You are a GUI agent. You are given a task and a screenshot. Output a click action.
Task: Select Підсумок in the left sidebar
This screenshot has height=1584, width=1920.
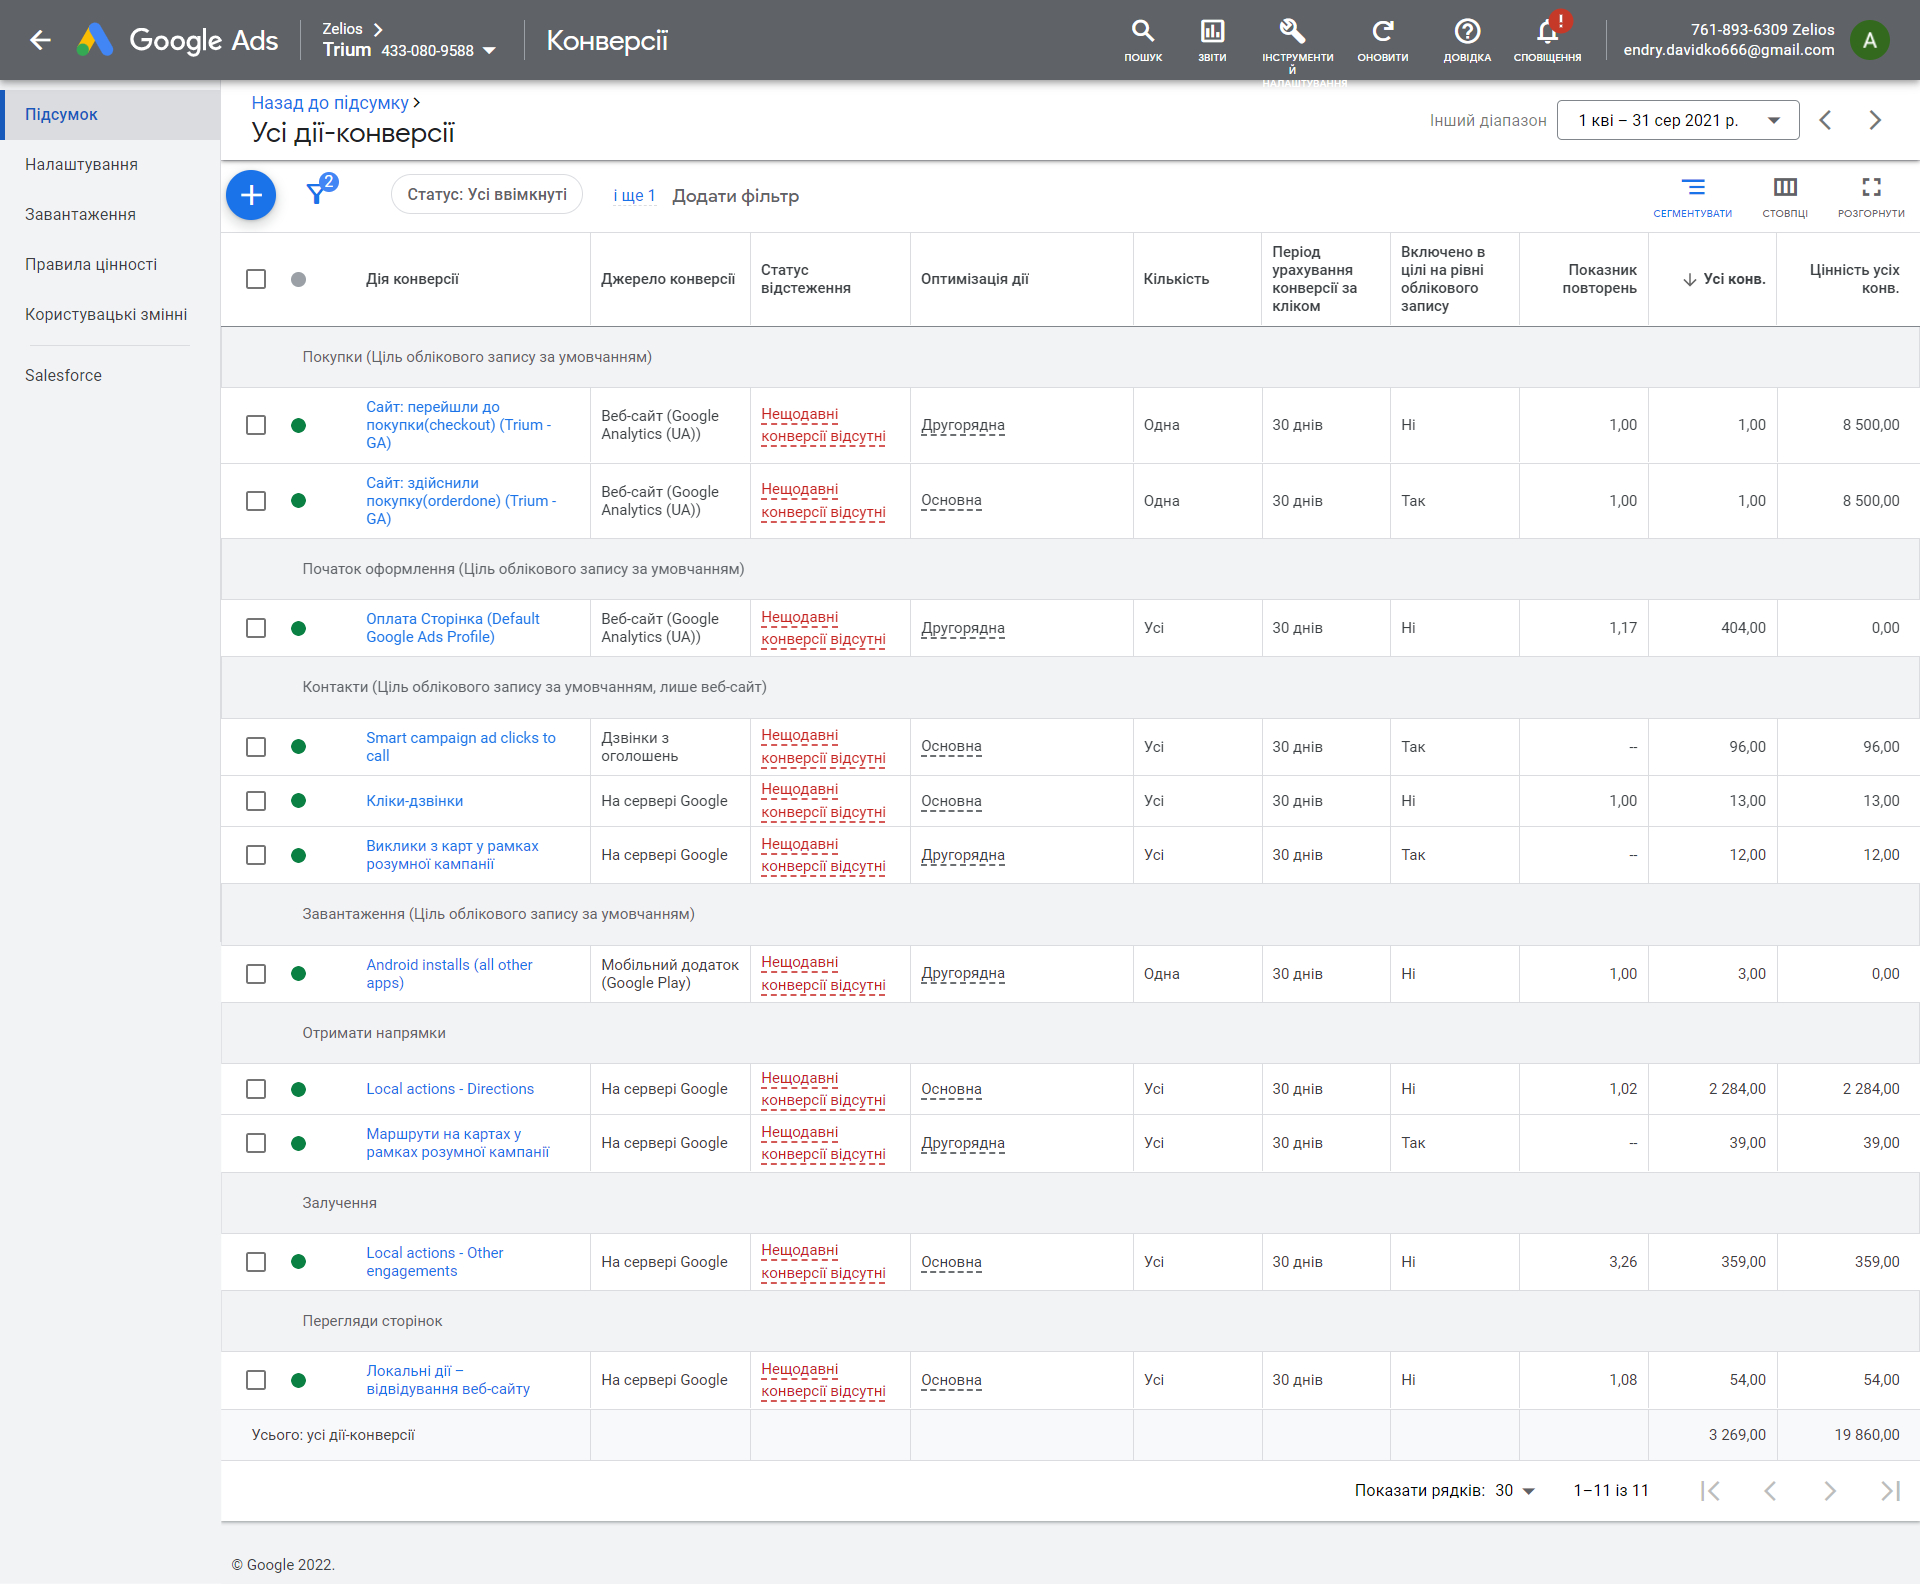(x=110, y=114)
